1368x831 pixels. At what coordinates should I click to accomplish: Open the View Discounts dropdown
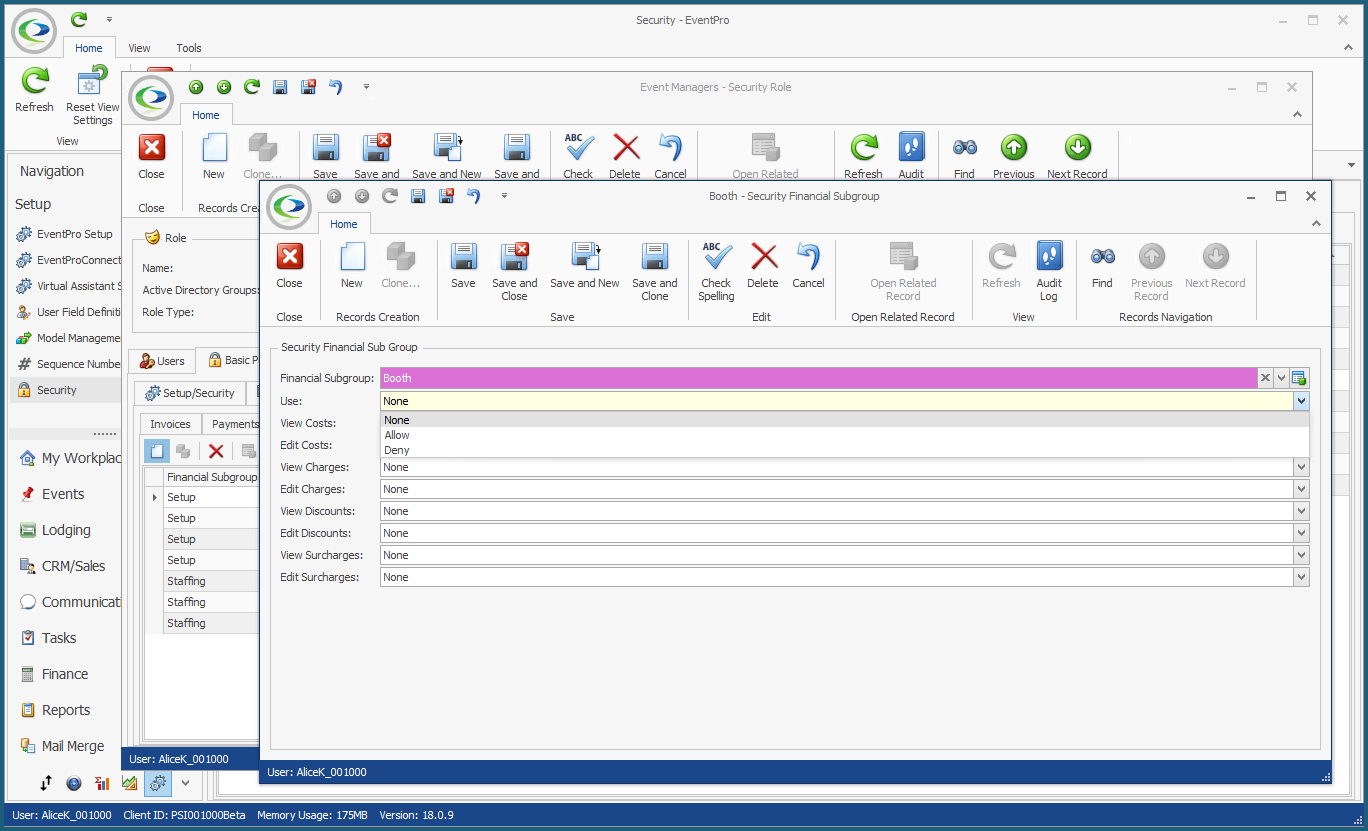coord(1301,511)
